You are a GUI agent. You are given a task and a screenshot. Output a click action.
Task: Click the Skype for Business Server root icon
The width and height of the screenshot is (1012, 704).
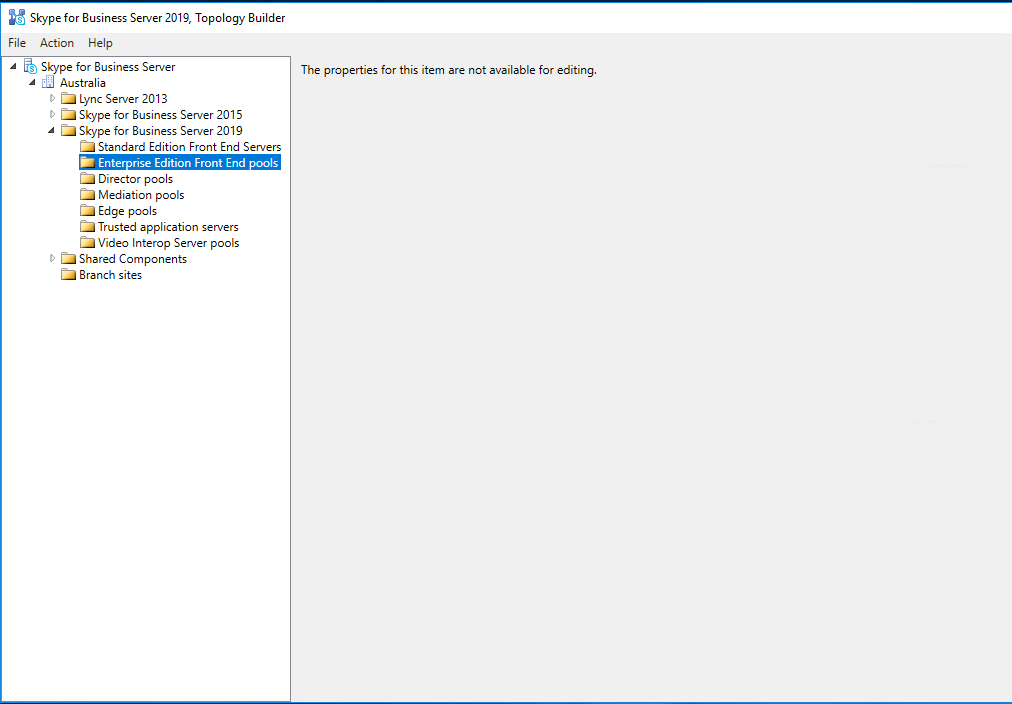coord(30,67)
